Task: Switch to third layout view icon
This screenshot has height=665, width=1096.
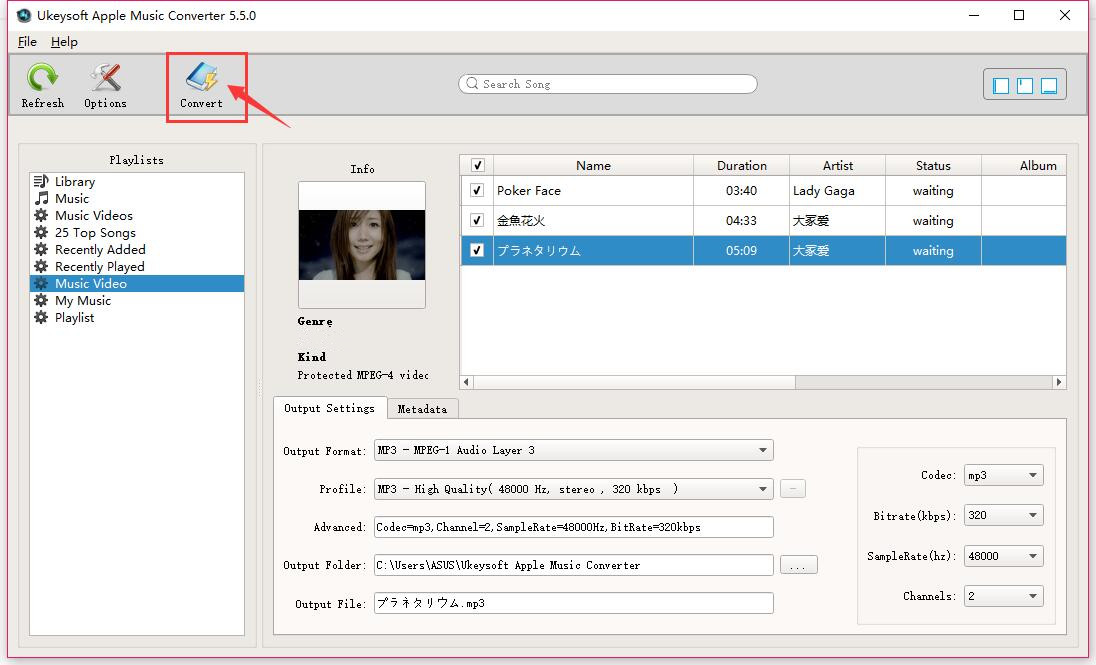Action: pos(1048,86)
